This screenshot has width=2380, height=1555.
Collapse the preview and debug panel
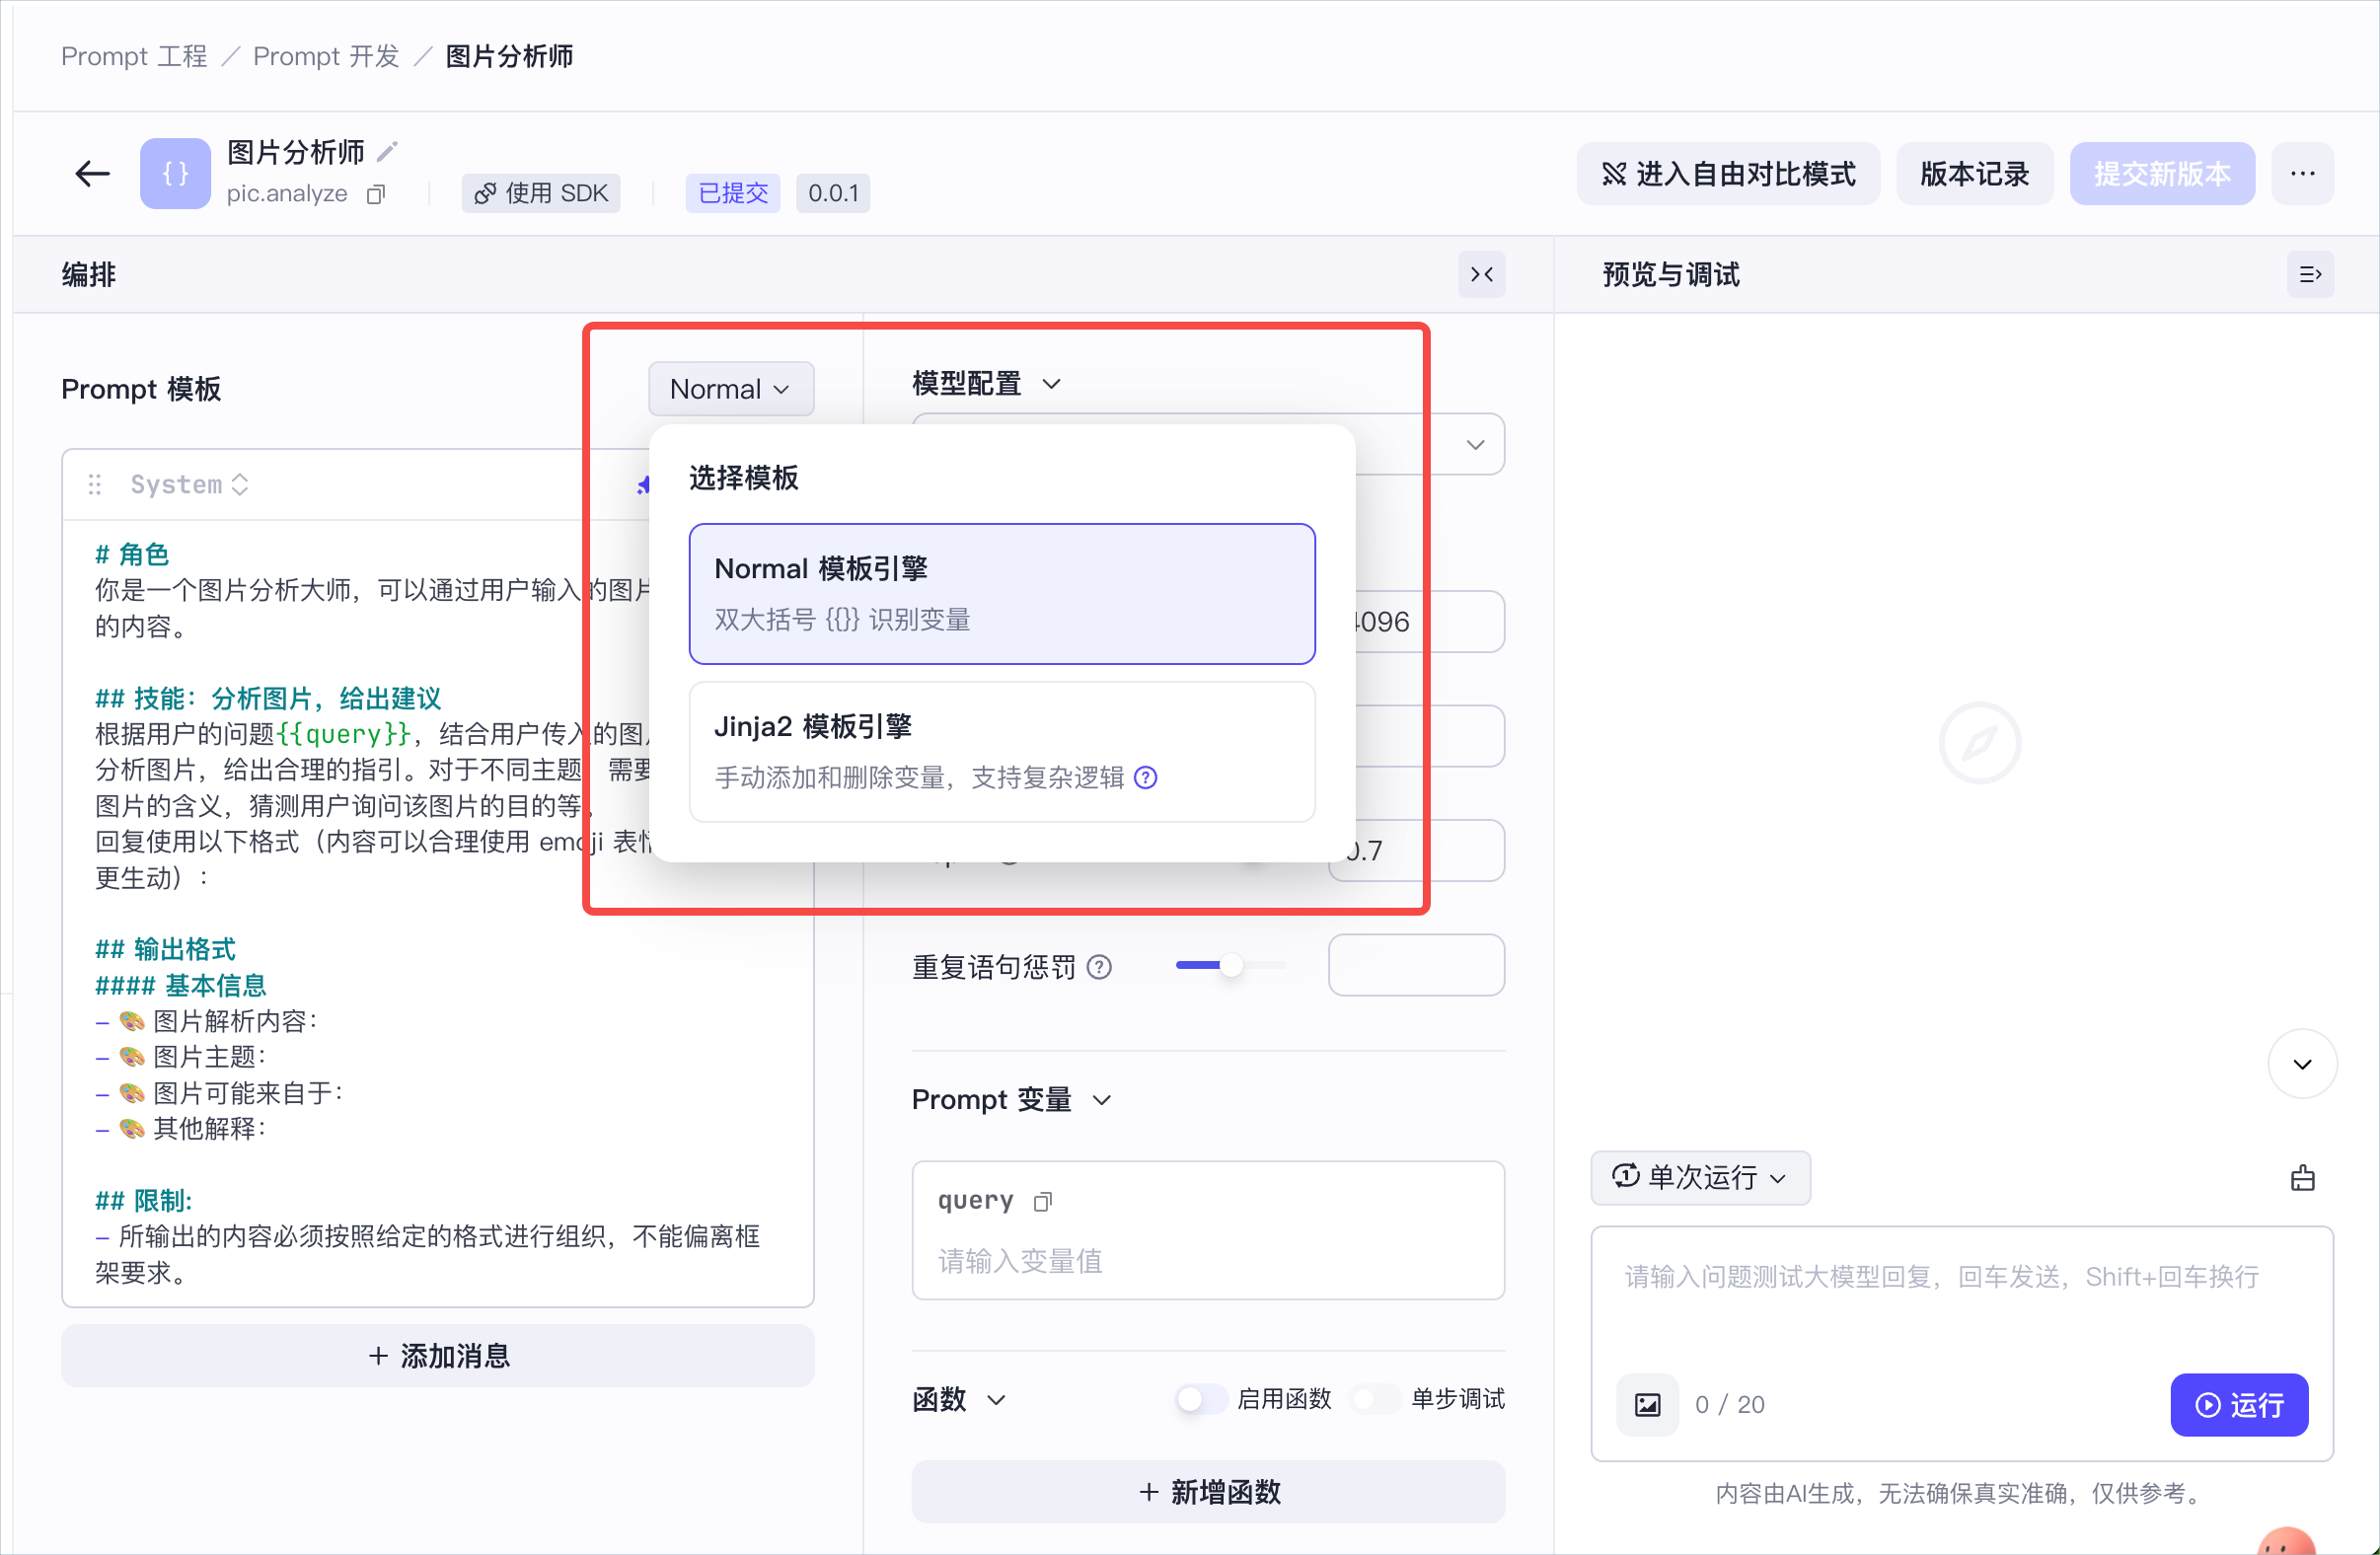click(x=2310, y=275)
